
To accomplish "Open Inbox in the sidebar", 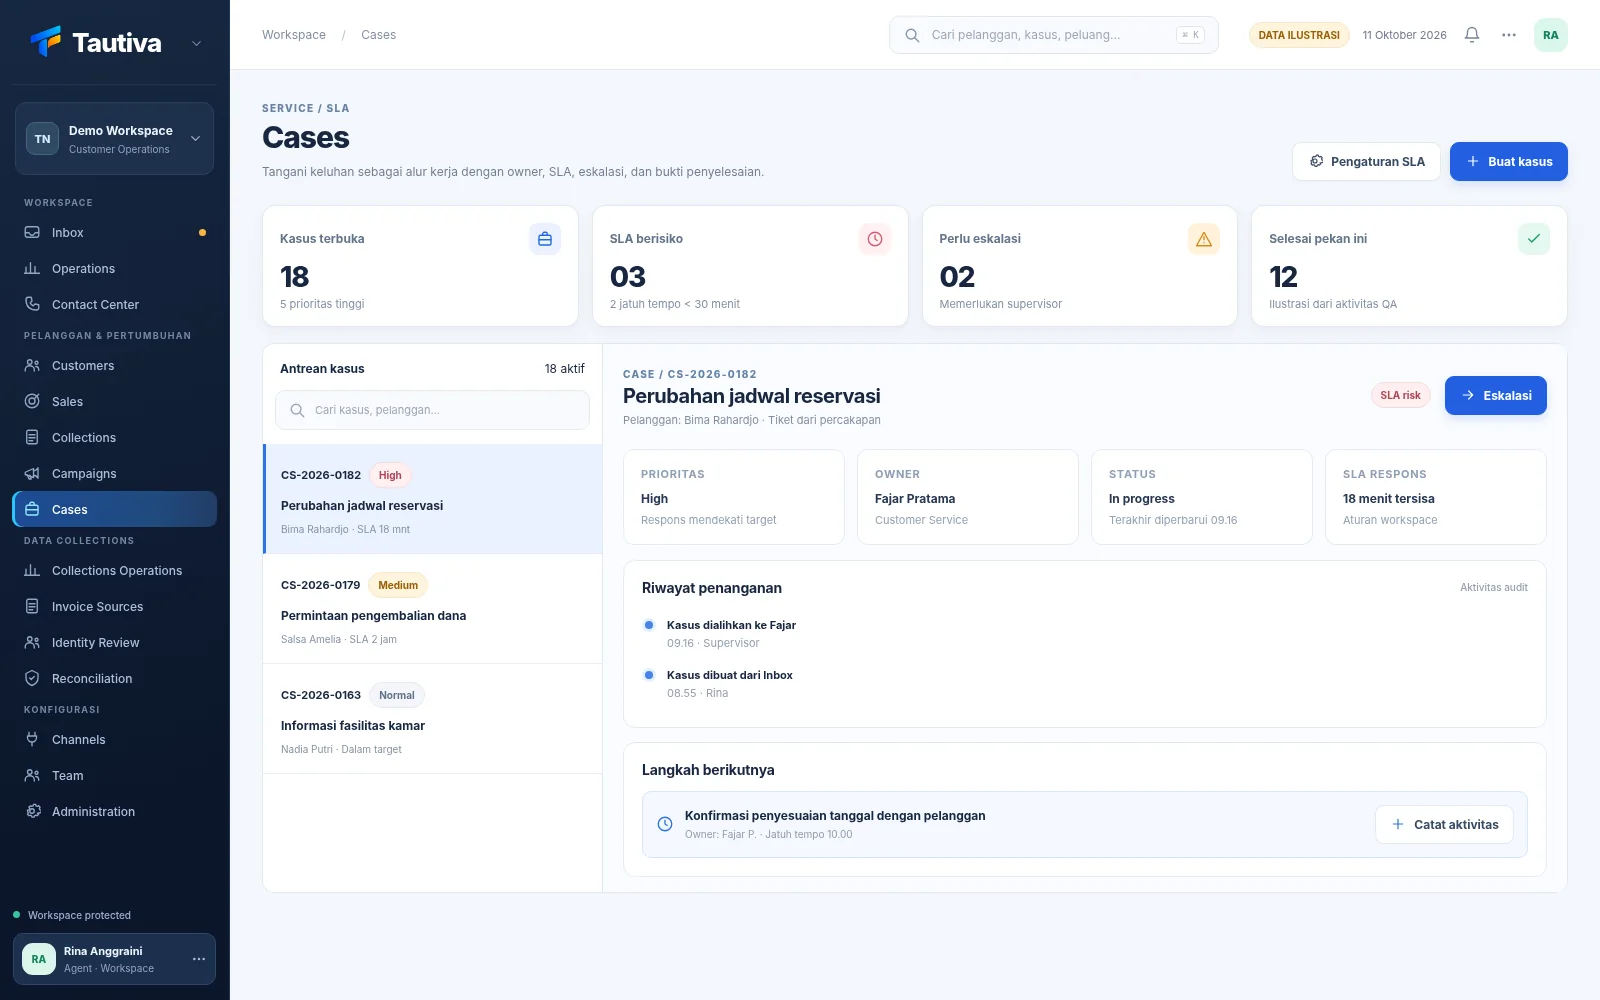I will (x=114, y=233).
